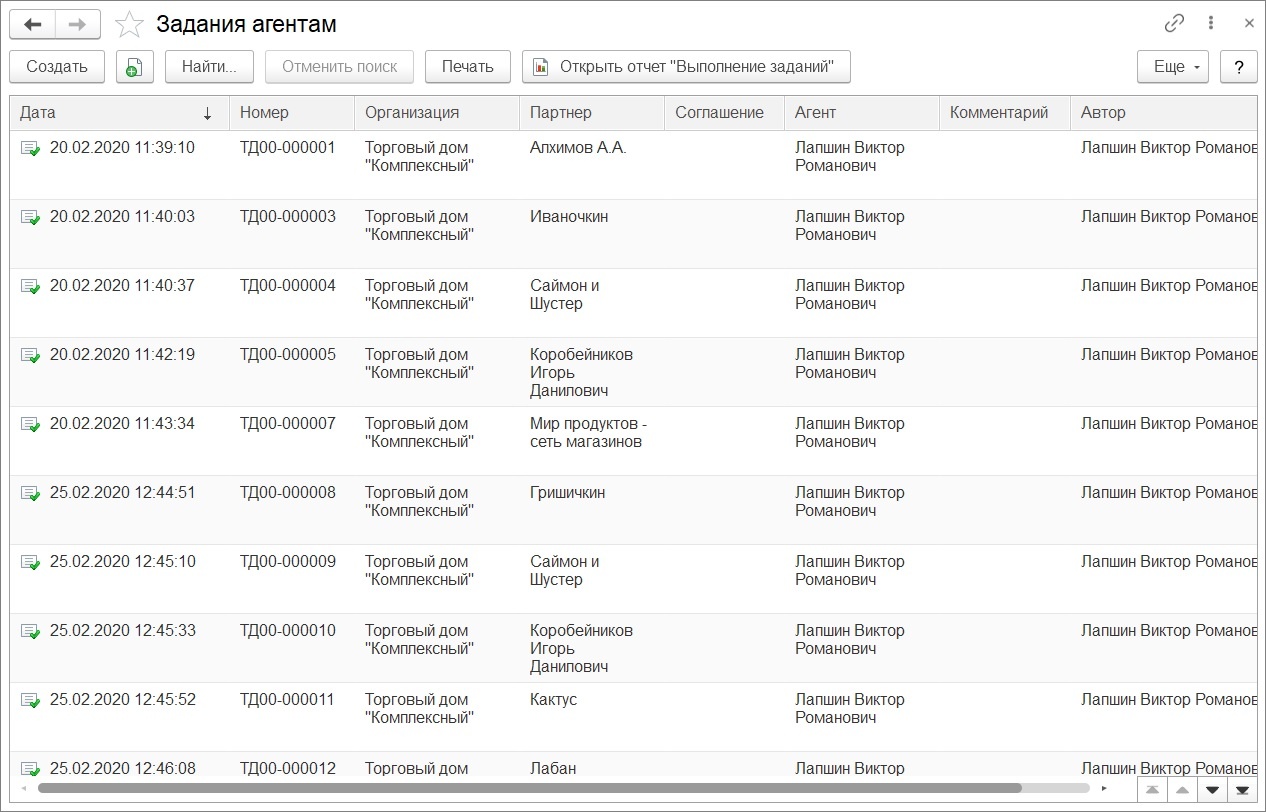The height and width of the screenshot is (812, 1266).
Task: Sort by the Партнер column header
Action: pos(592,113)
